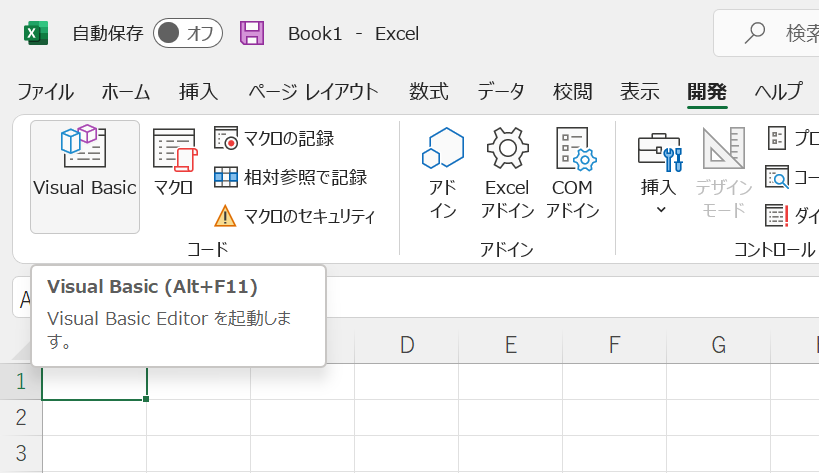
Task: Open COM アドイン dialog
Action: click(573, 173)
